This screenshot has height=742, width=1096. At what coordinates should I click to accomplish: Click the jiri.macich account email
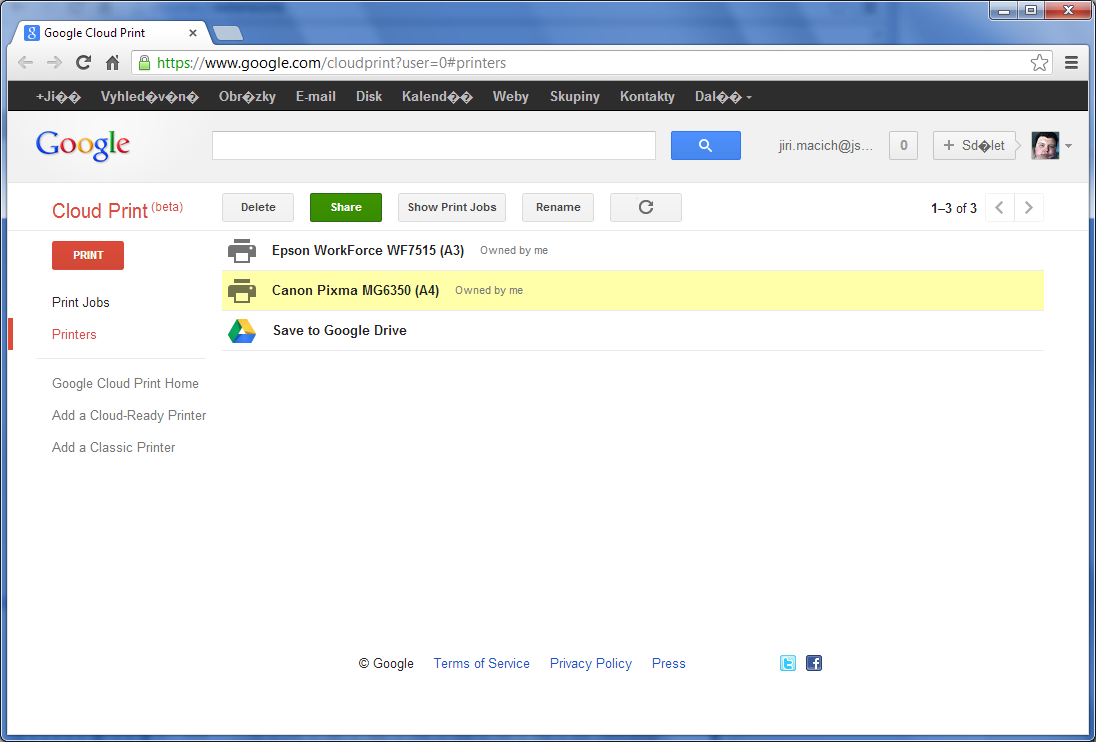point(826,146)
